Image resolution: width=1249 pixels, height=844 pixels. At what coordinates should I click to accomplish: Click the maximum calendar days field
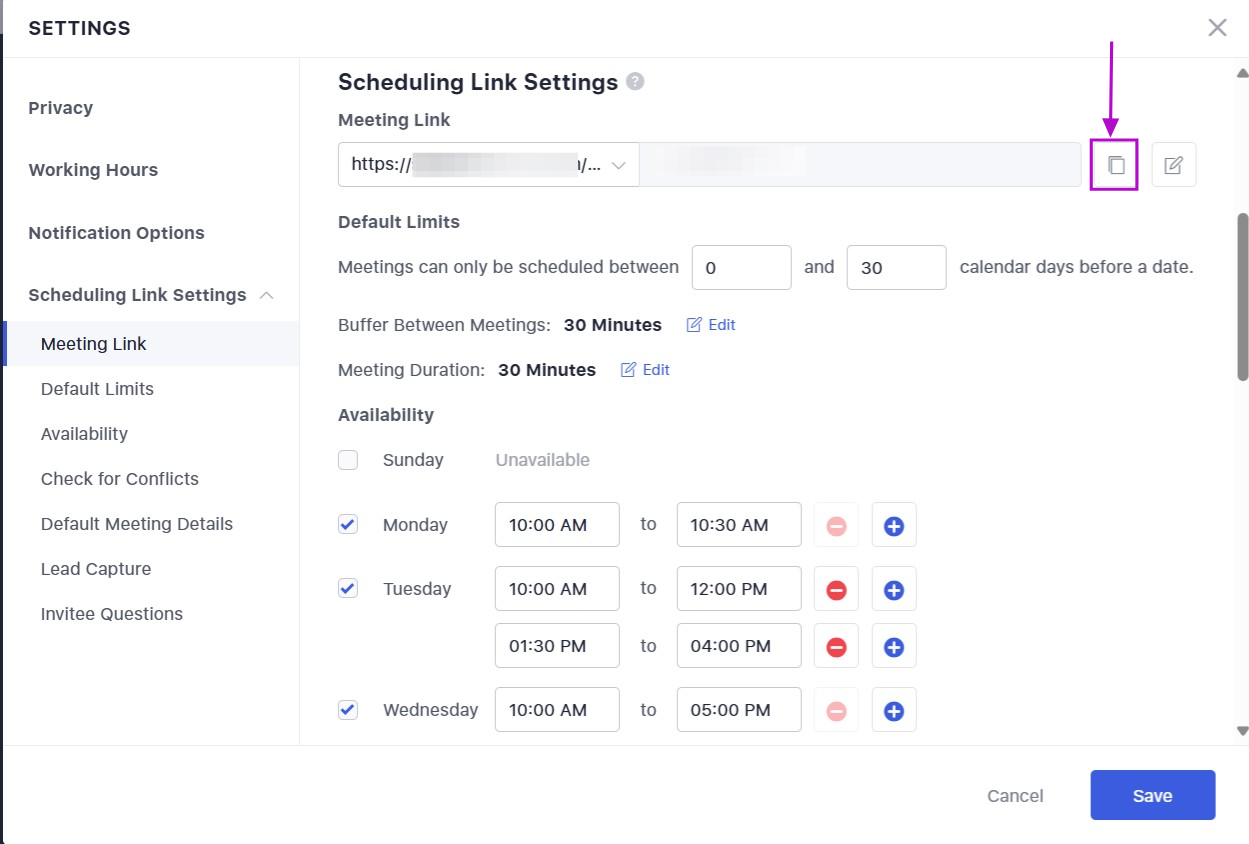(896, 268)
